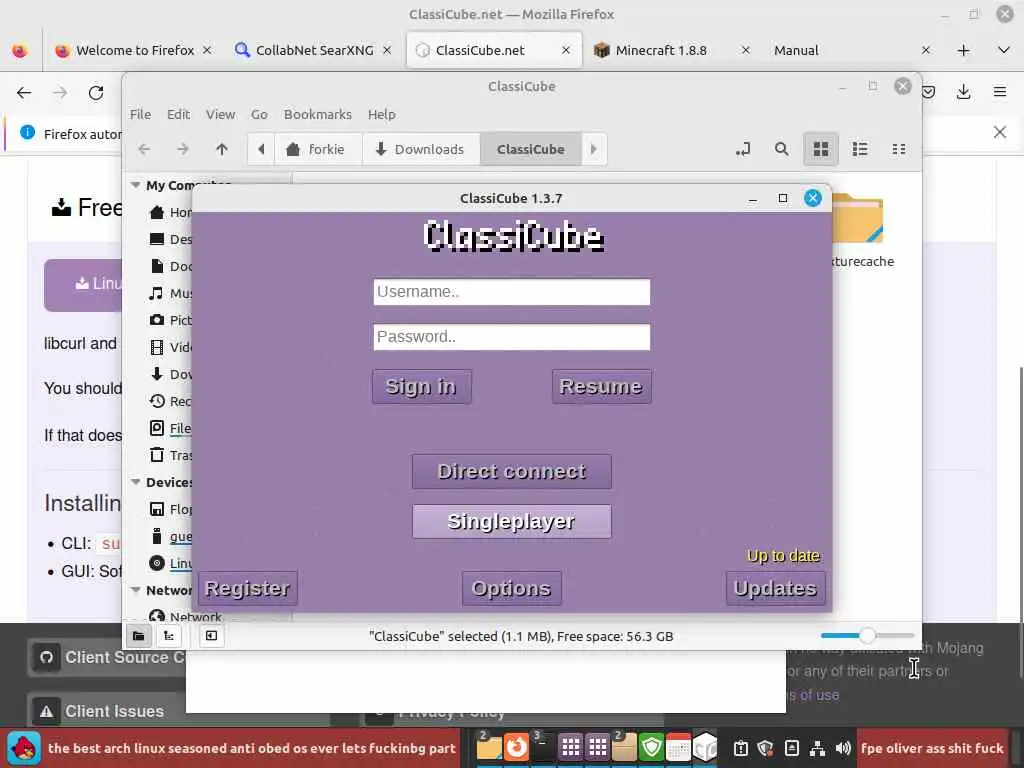Screen dimensions: 1024x768
Task: Go to the forkie home path segment
Action: [317, 150]
